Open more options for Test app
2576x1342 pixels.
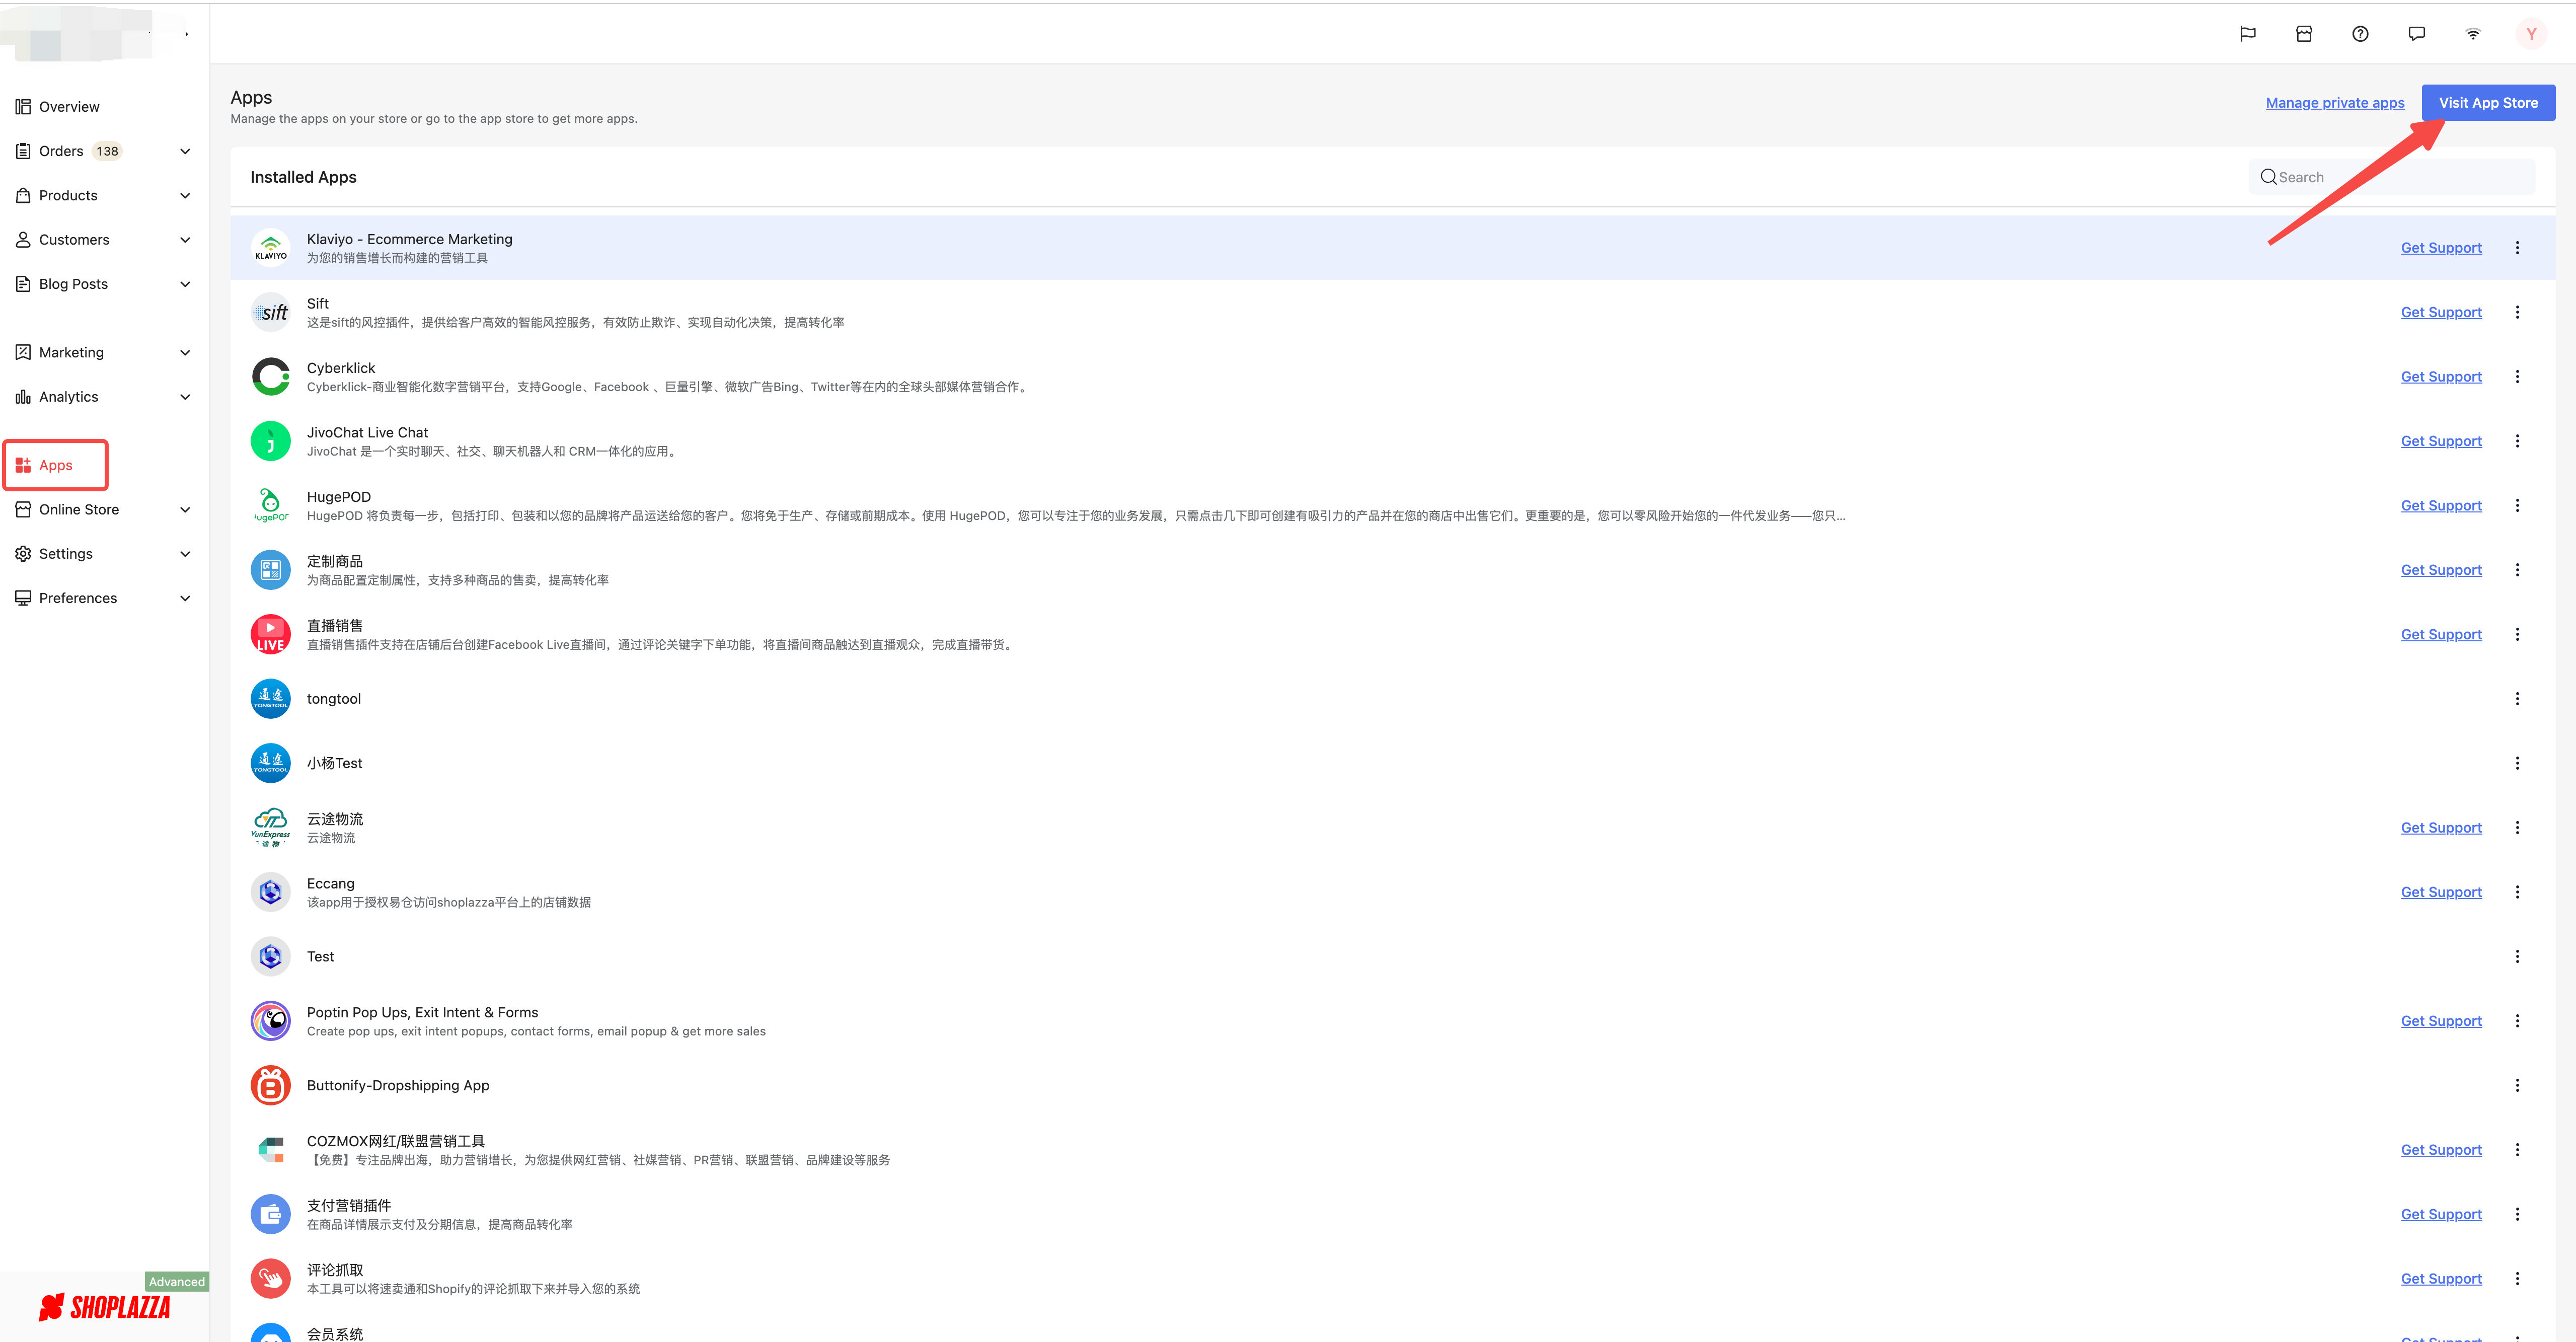2517,957
